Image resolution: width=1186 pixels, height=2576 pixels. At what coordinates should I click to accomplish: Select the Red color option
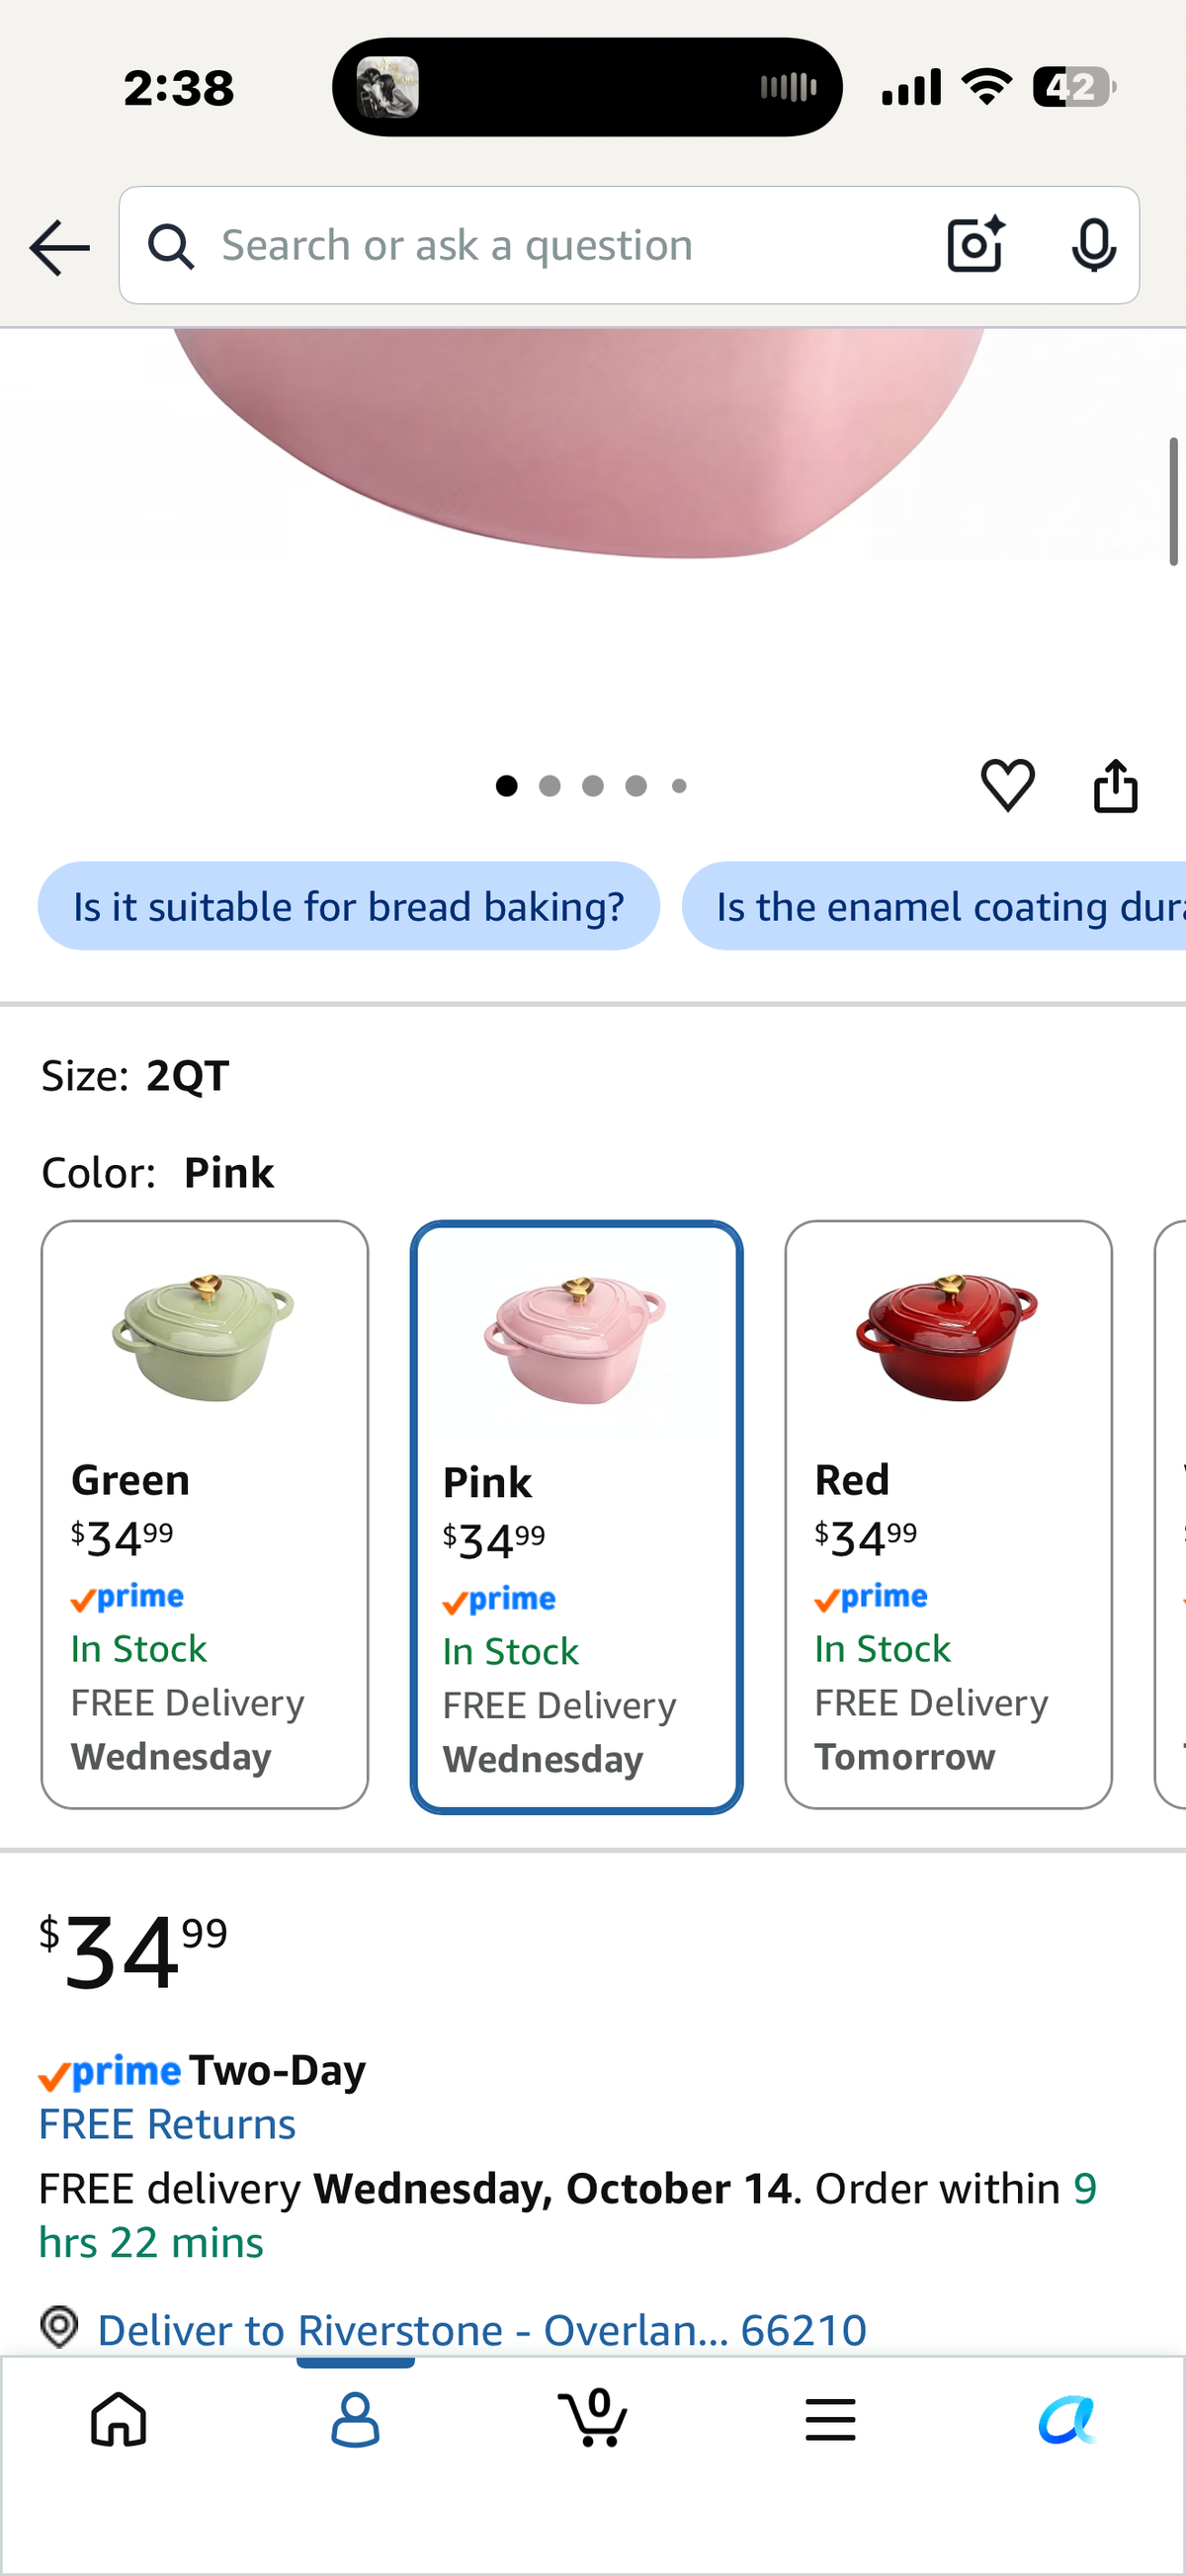tap(948, 1514)
